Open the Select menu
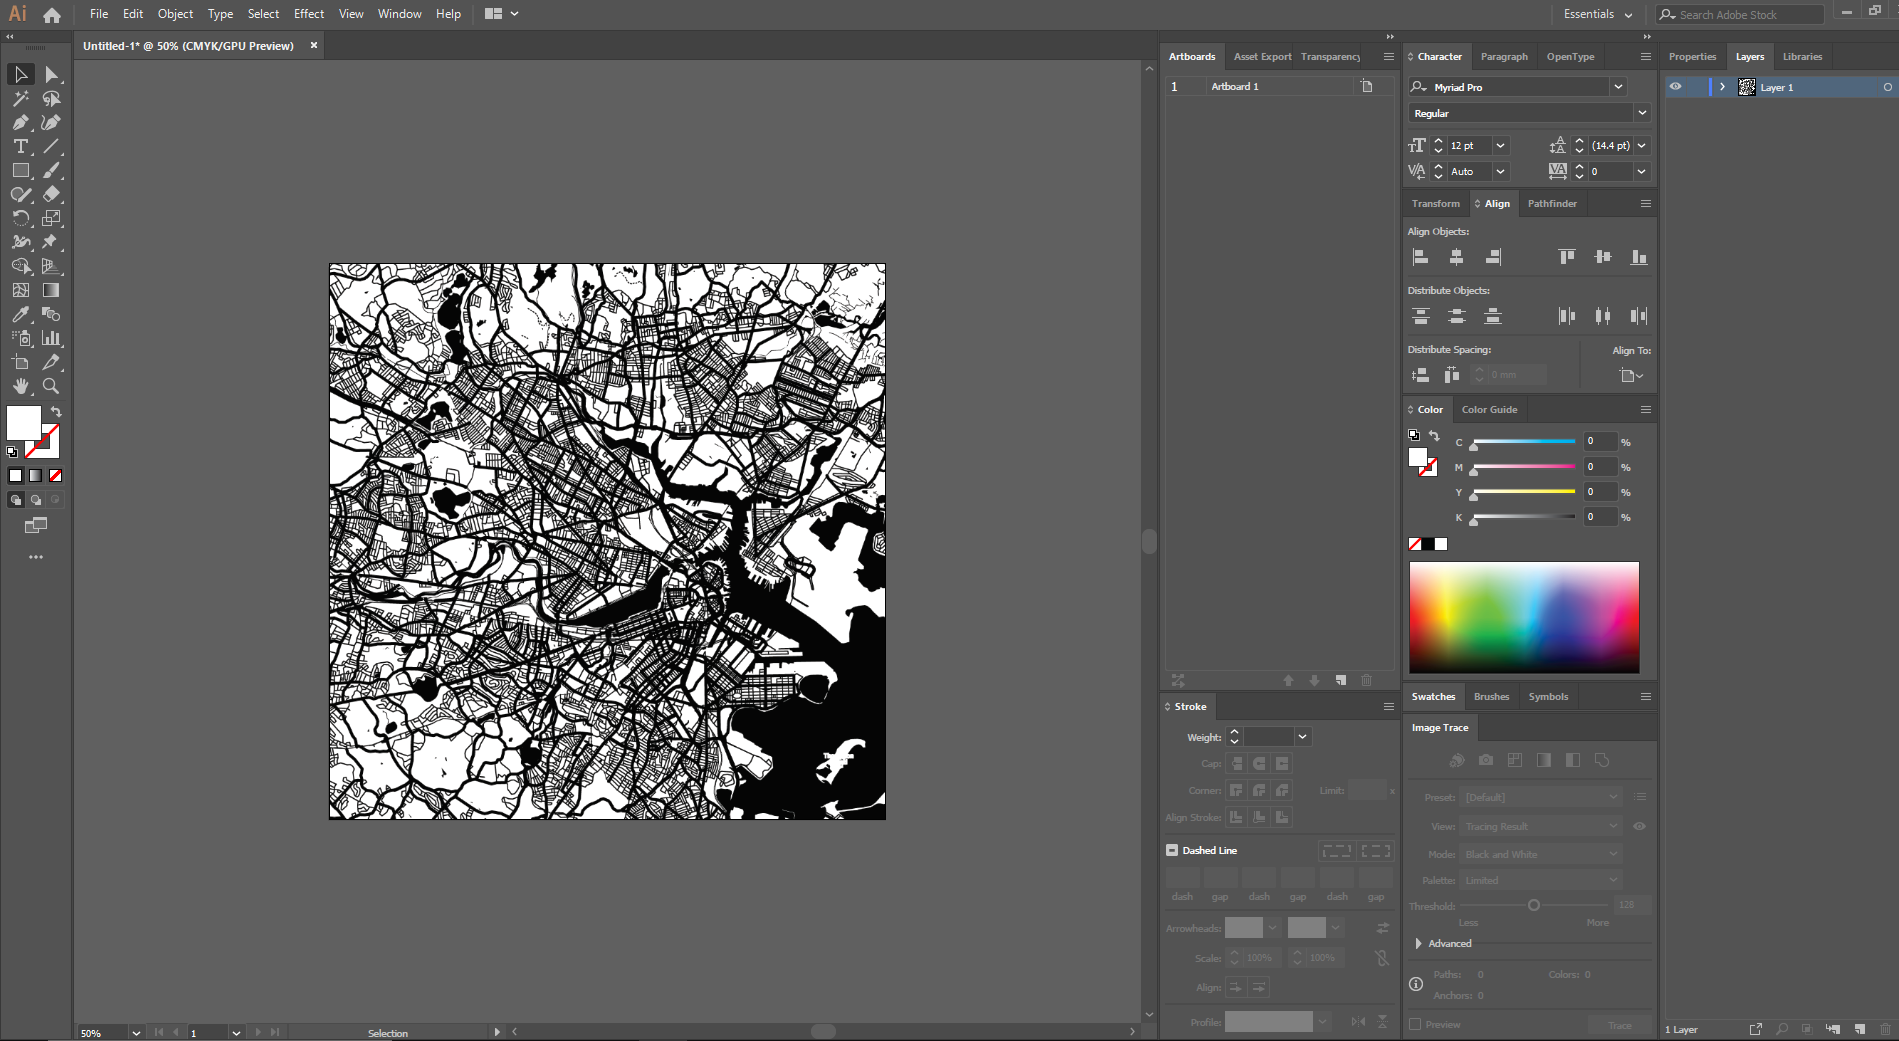The image size is (1899, 1041). coord(263,13)
